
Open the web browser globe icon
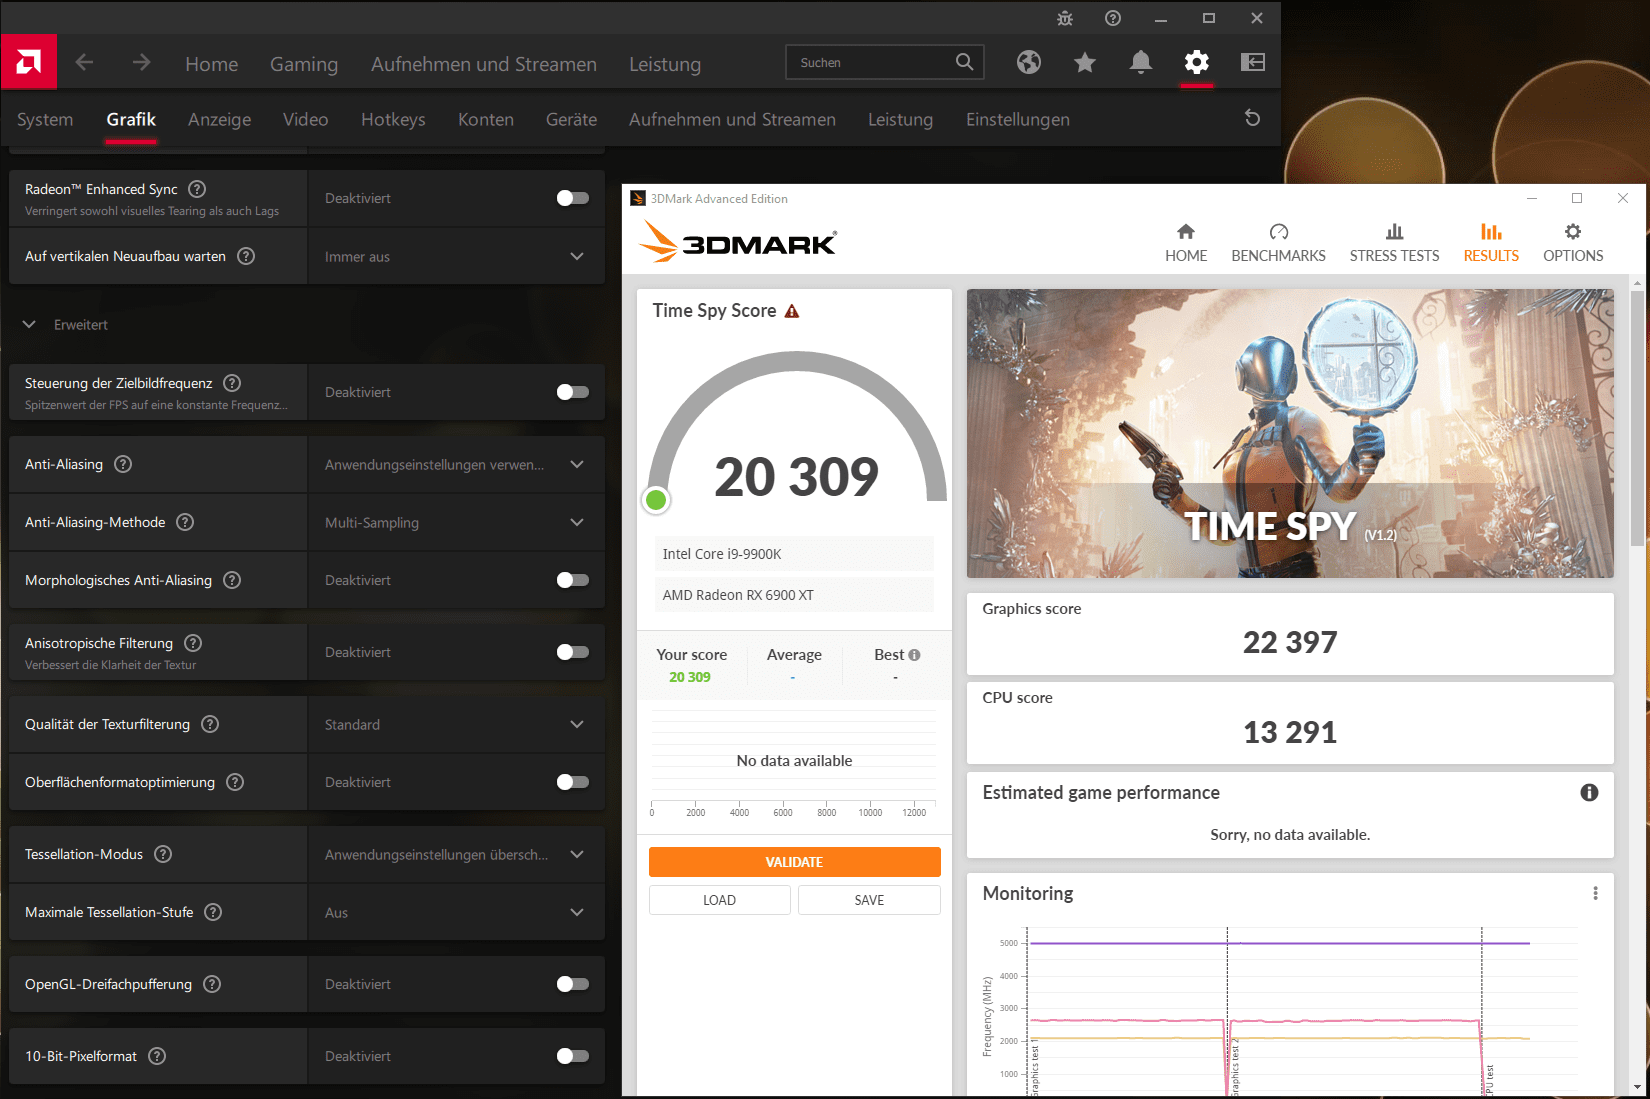1029,62
